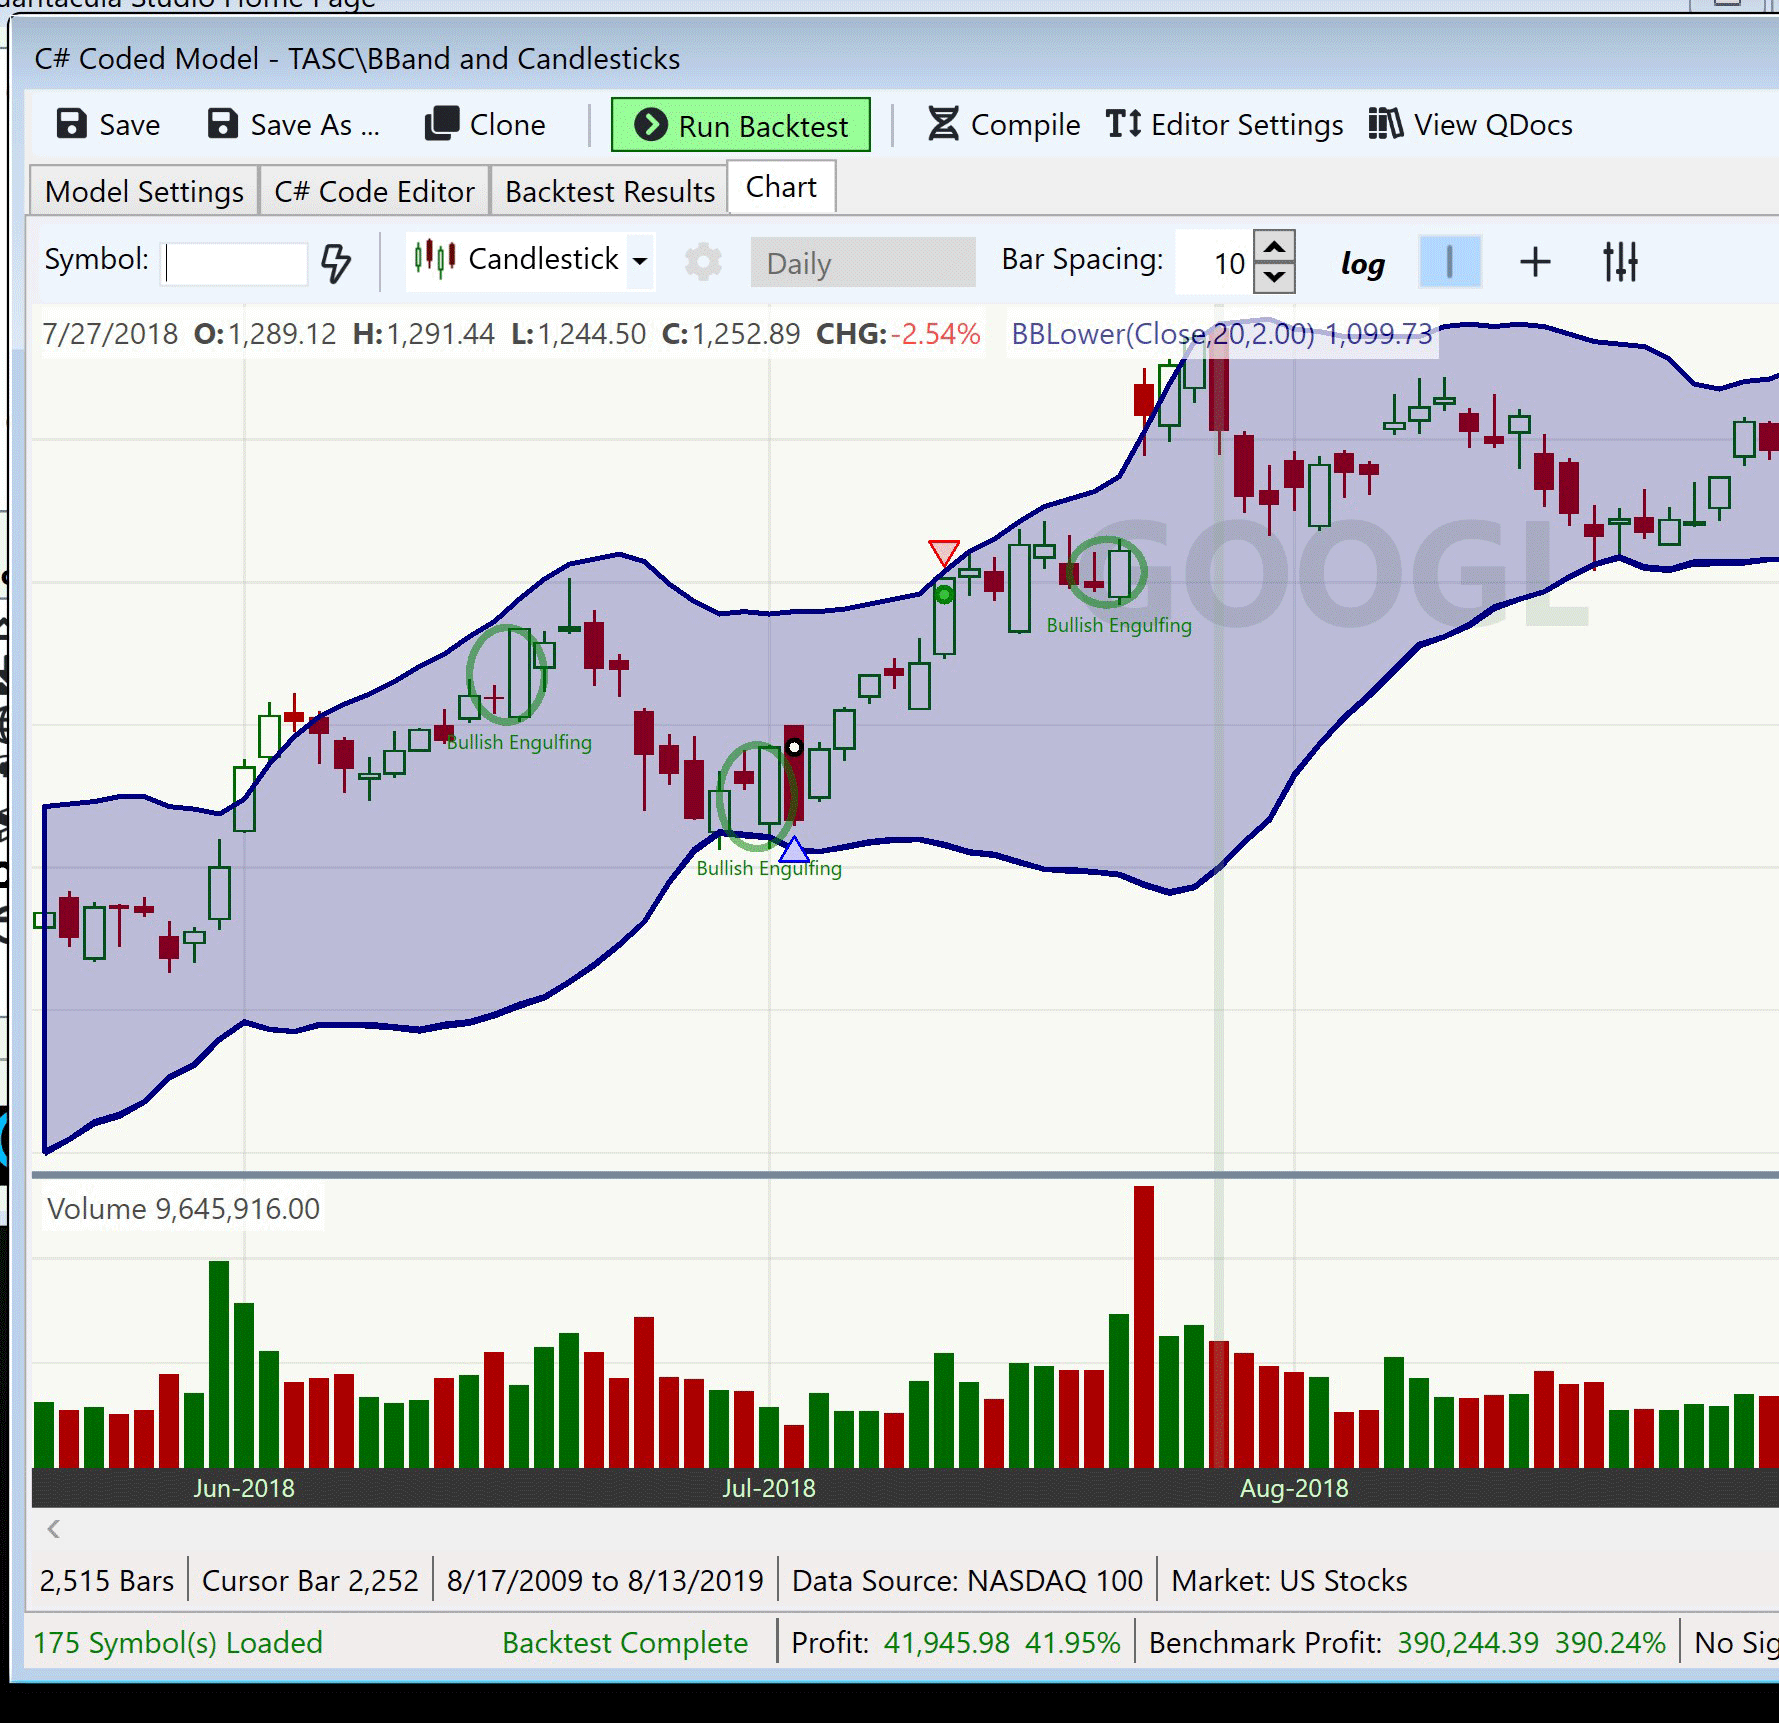1779x1723 pixels.
Task: Click the Clone model icon
Action: coord(441,125)
